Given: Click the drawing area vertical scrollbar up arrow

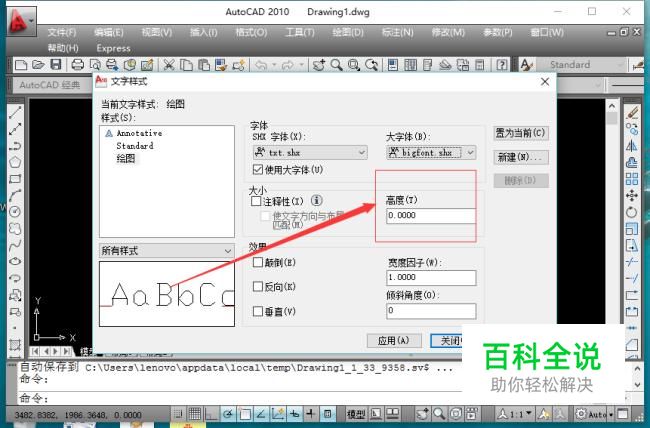Looking at the screenshot, I should (x=612, y=106).
